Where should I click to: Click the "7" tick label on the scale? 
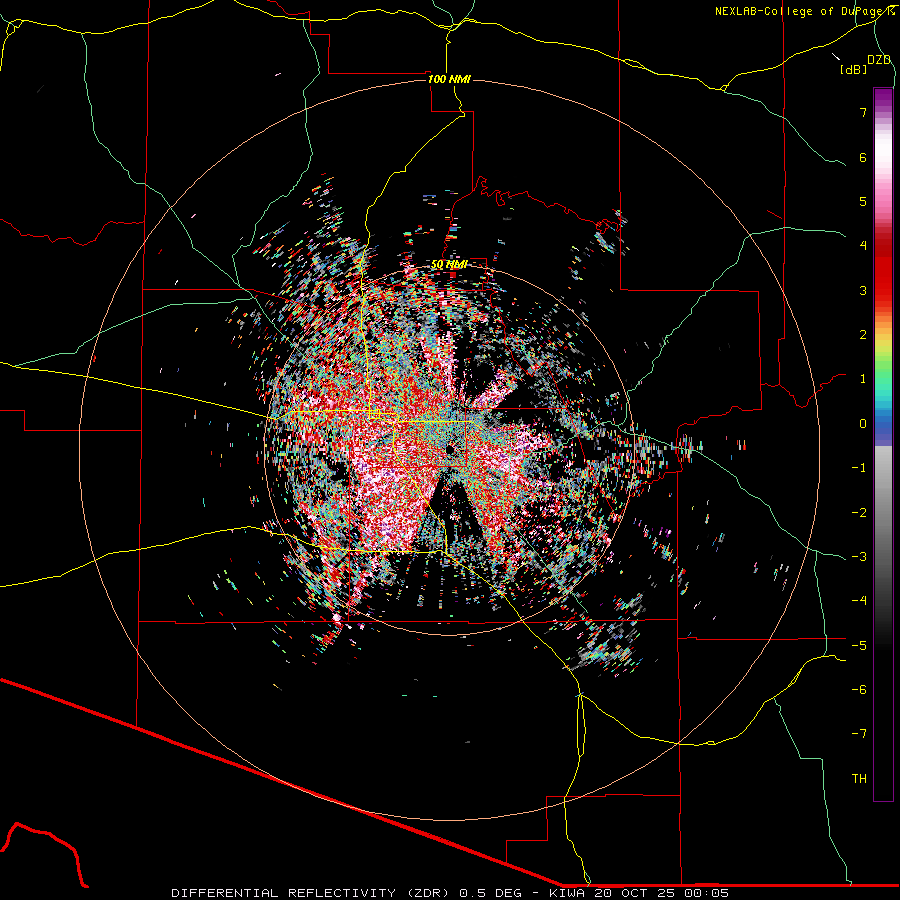pos(863,112)
